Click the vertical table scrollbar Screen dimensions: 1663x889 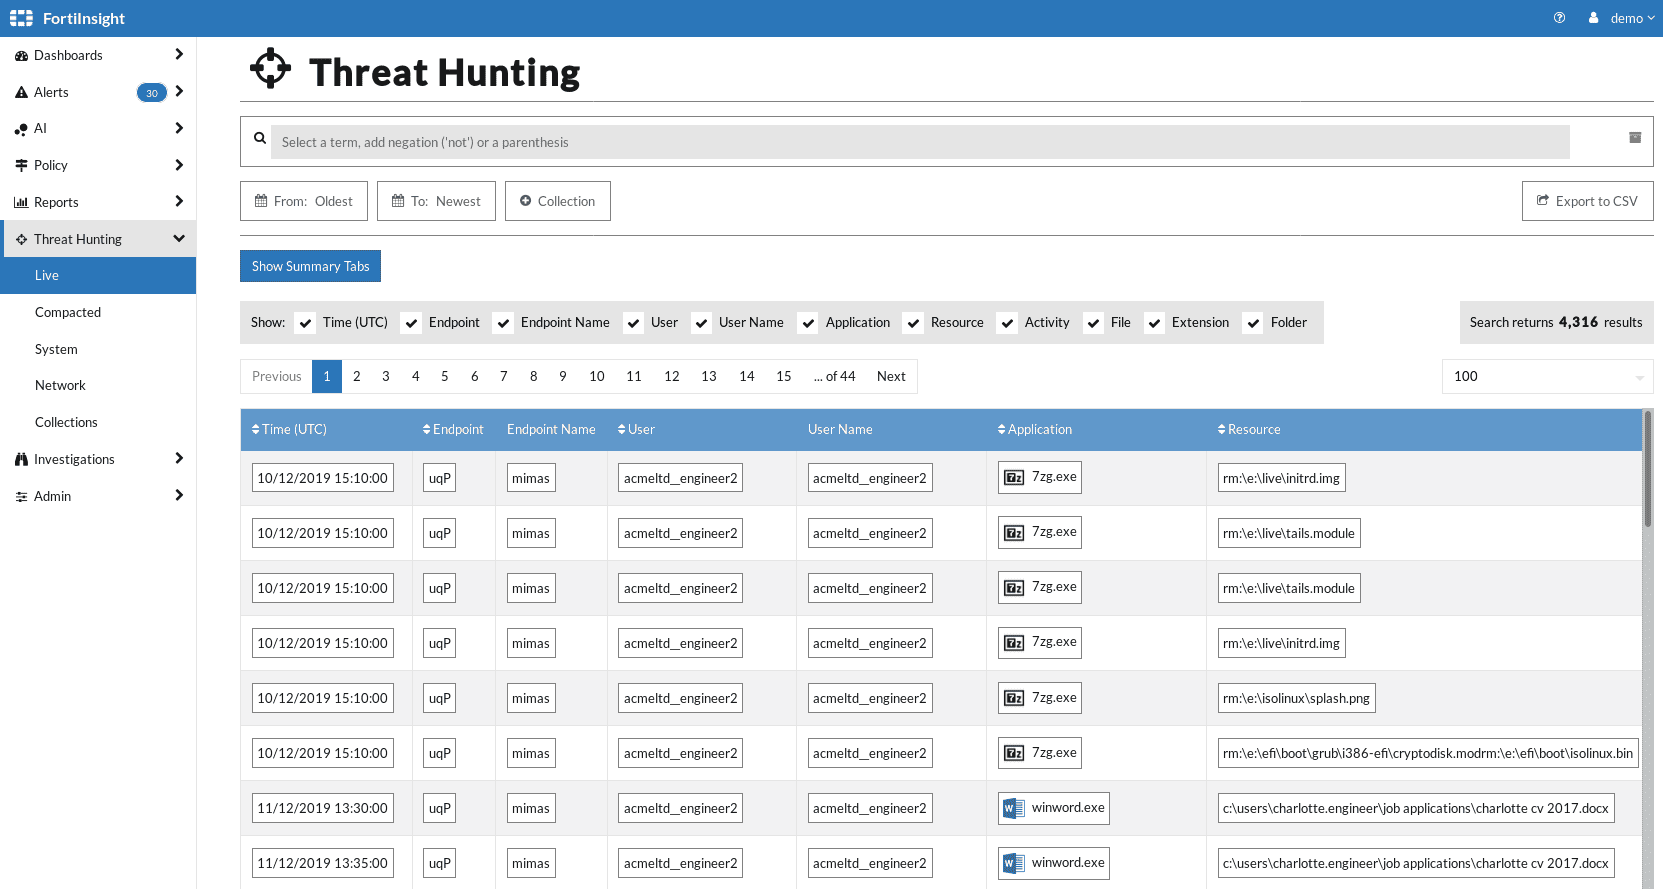tap(1647, 470)
